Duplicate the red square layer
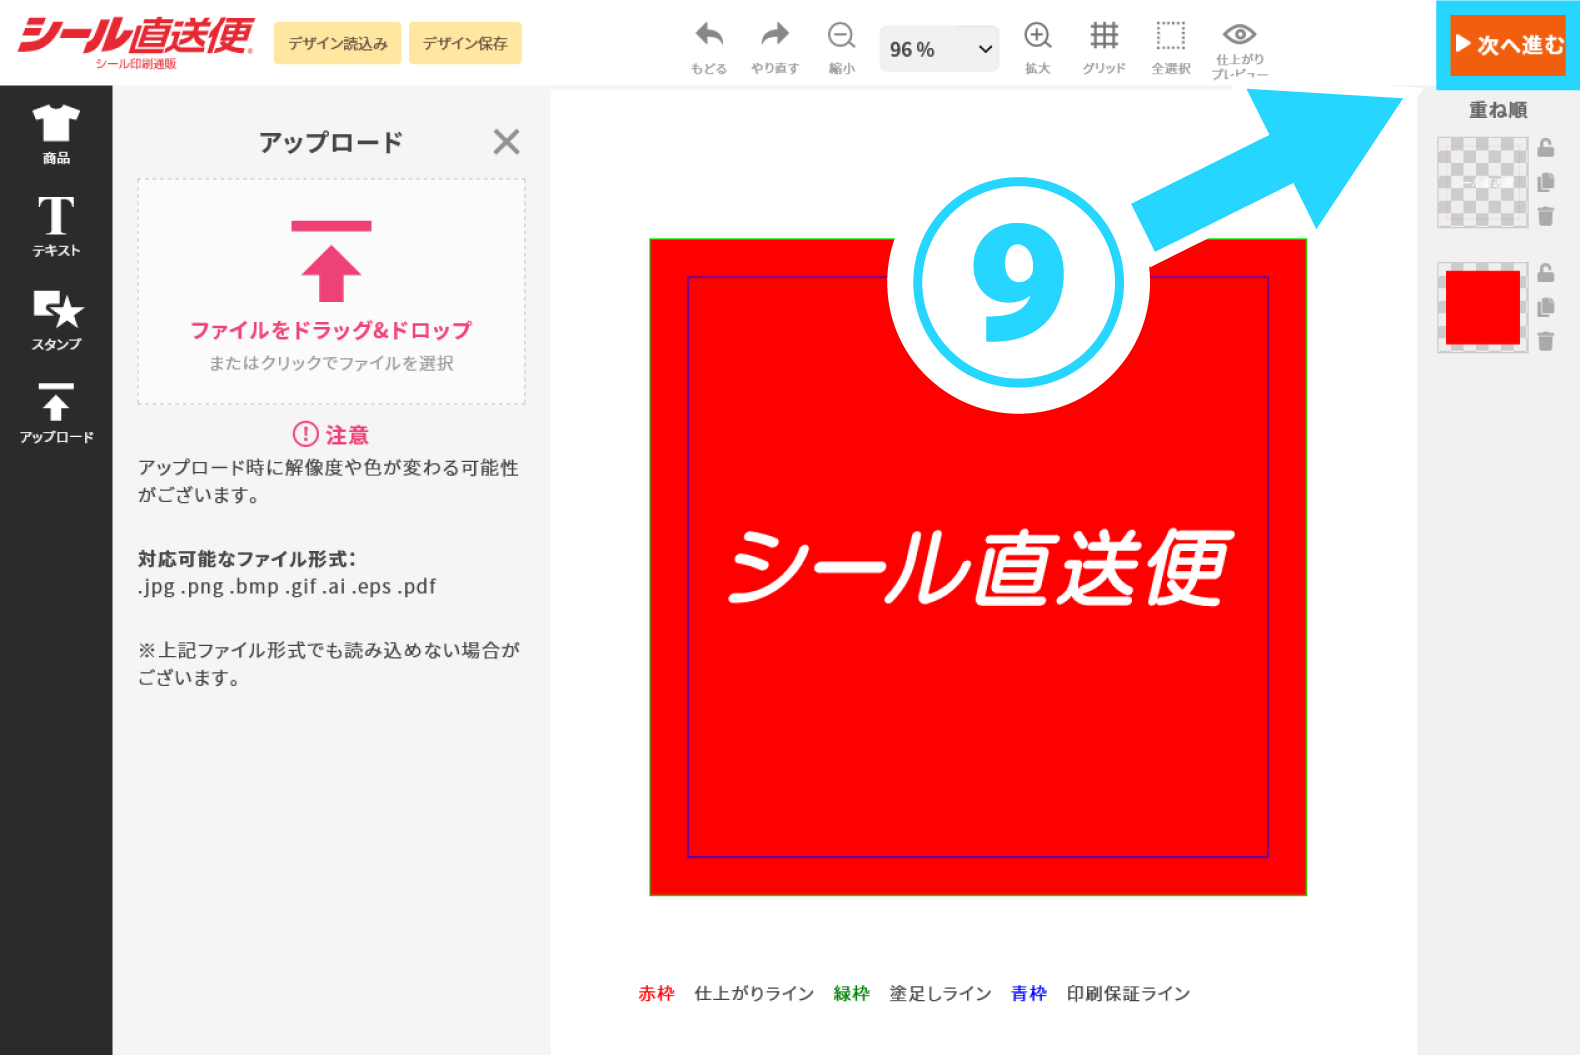Screen dimensions: 1580x1055 pyautogui.click(x=1546, y=307)
